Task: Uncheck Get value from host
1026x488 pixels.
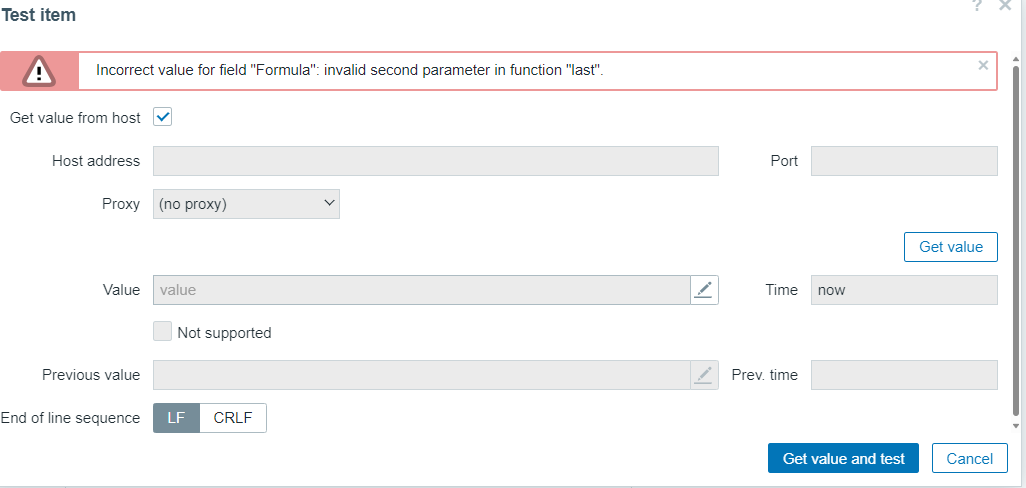Action: click(x=163, y=118)
